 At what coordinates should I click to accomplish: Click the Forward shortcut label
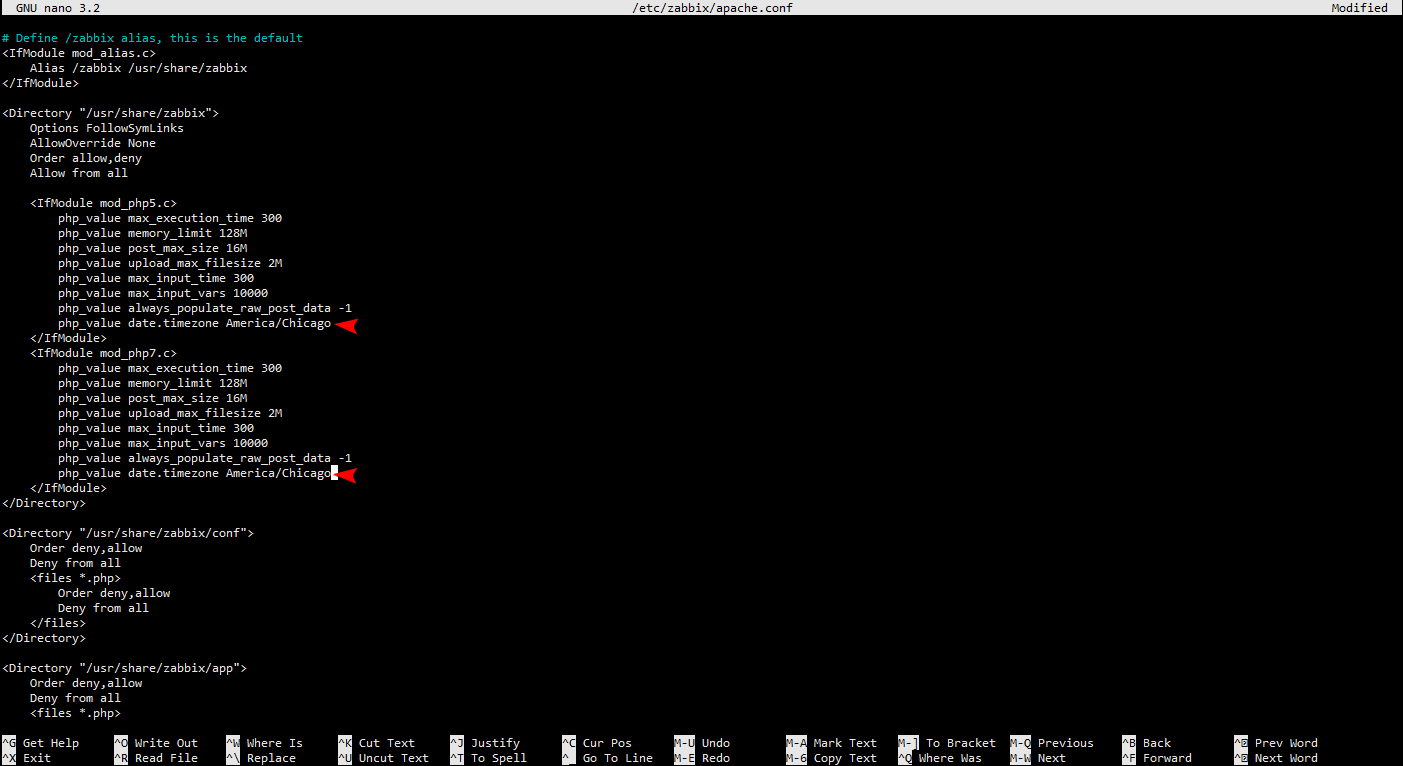pos(1167,758)
